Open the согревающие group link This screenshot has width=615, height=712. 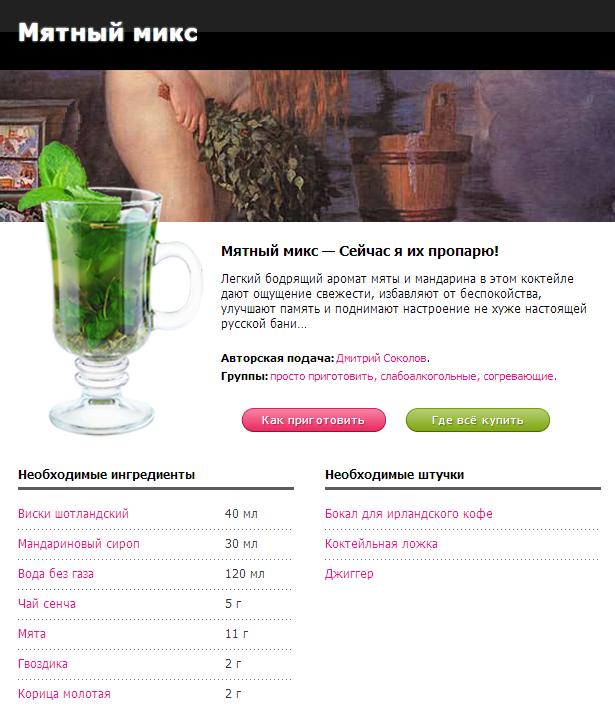[518, 376]
